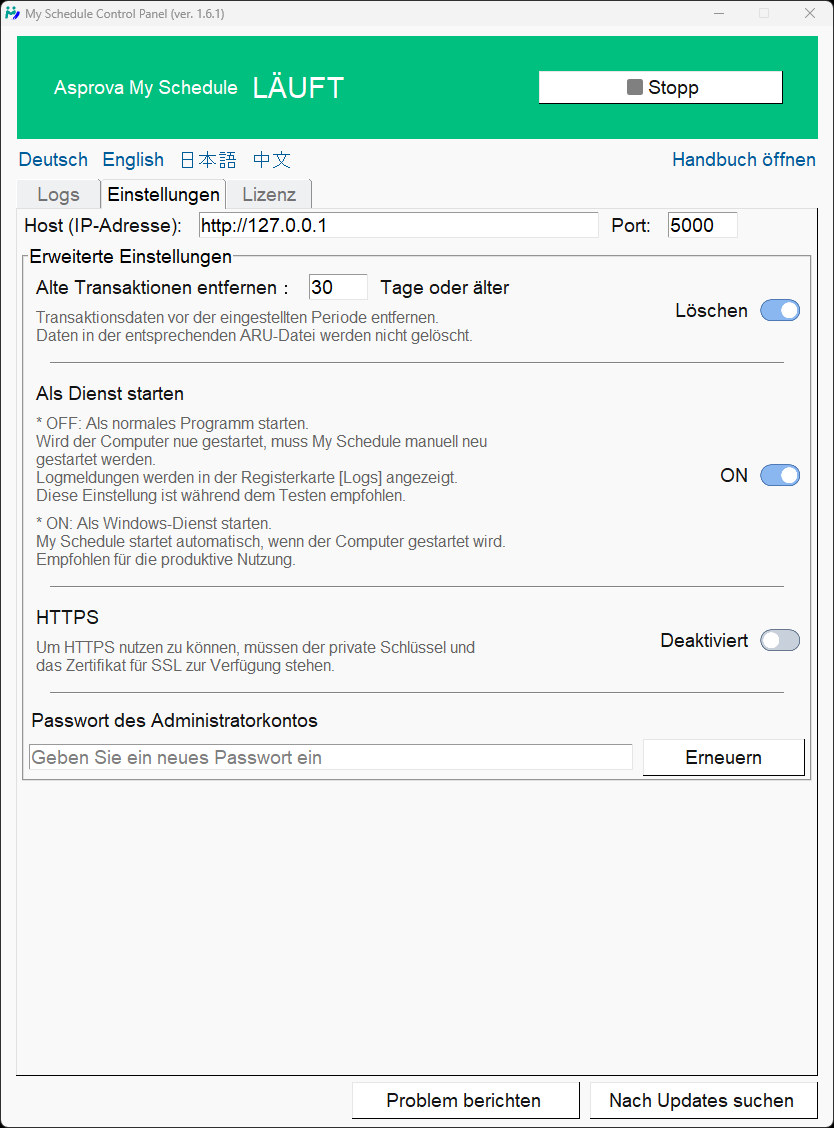Open the manual via Handbuch öffnen
The width and height of the screenshot is (834, 1128).
(x=743, y=160)
